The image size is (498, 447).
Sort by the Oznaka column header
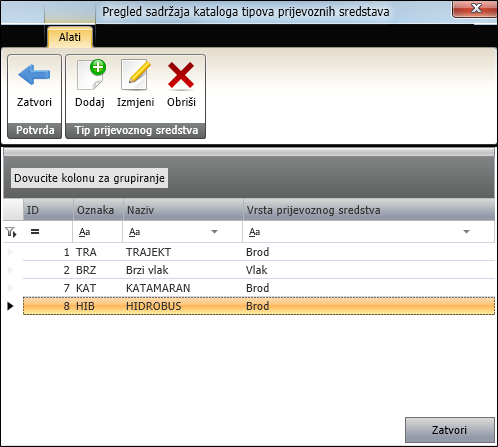click(x=98, y=210)
